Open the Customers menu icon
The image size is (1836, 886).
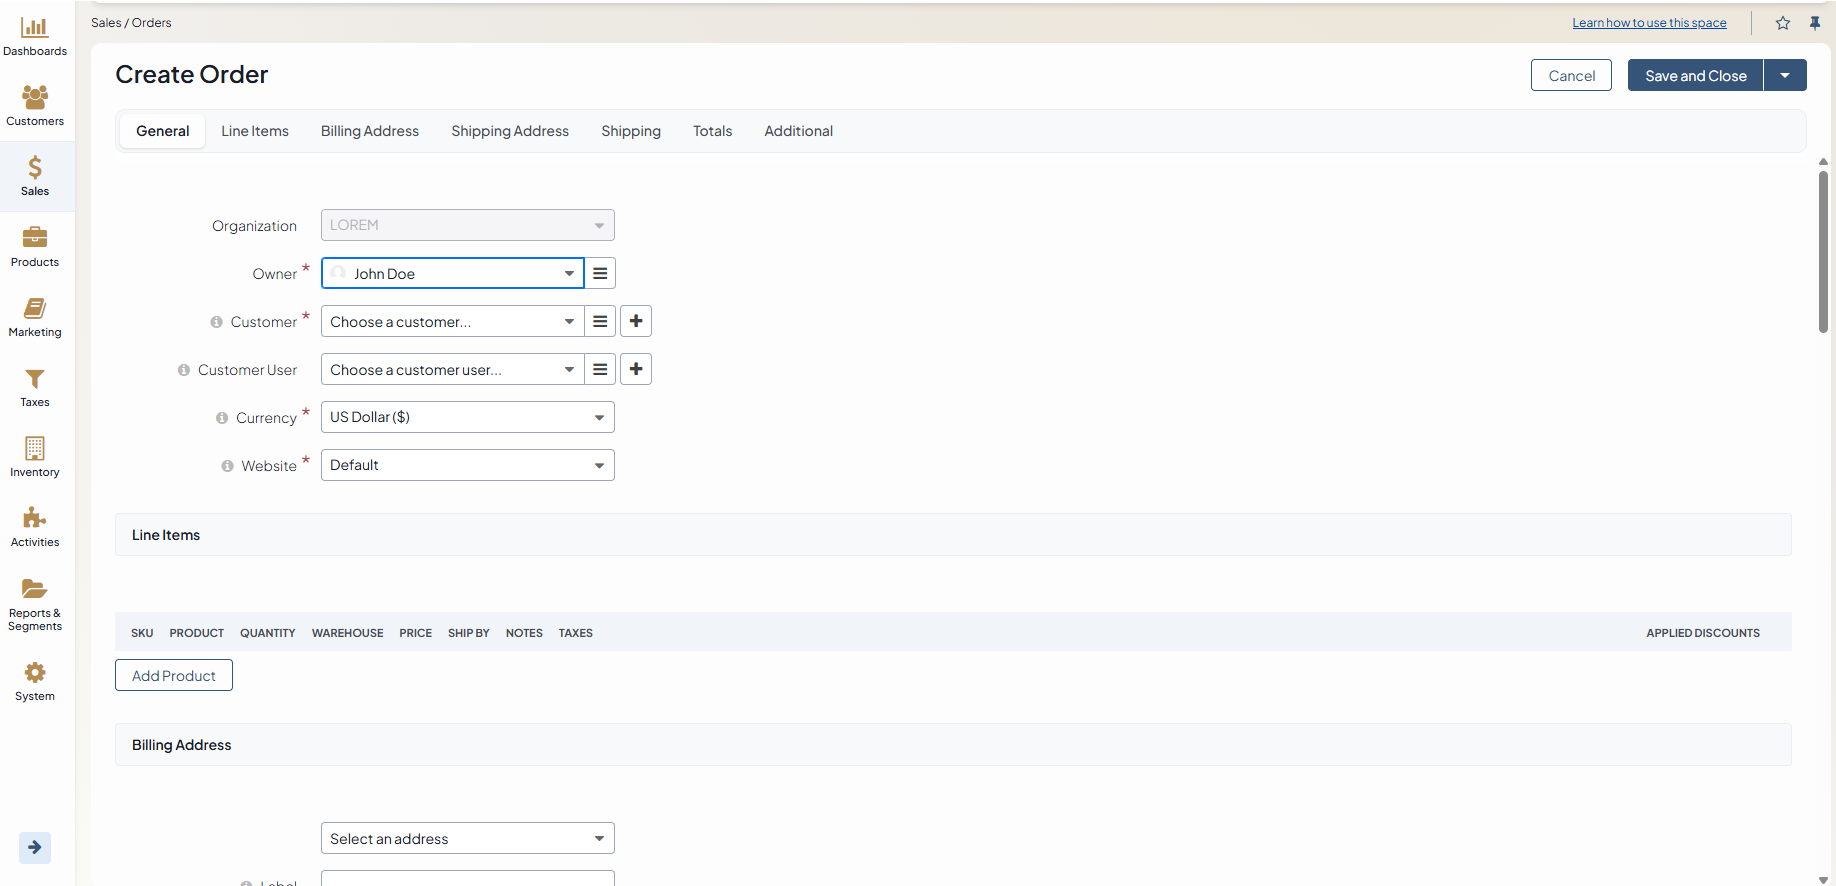coord(35,97)
